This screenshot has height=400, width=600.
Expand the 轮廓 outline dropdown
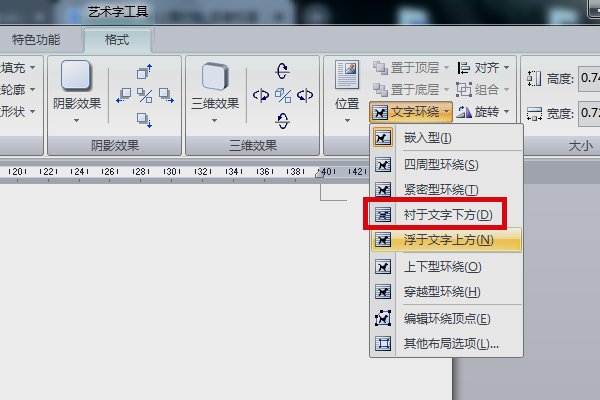(33, 90)
